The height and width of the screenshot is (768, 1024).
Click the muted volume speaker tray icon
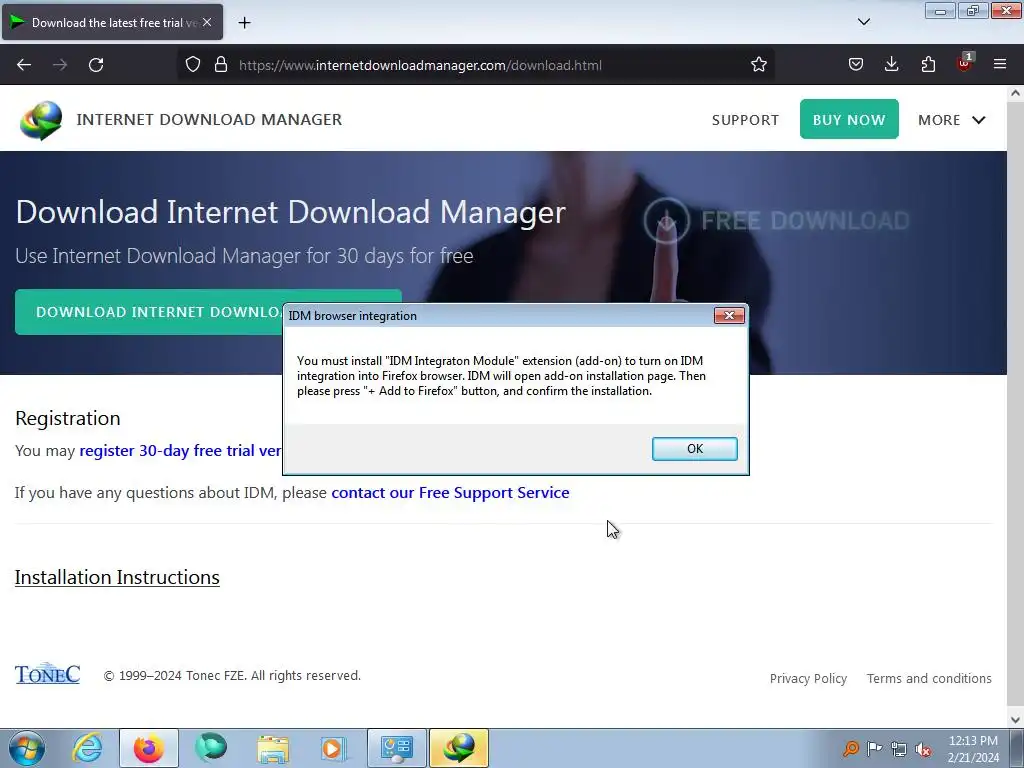pos(923,749)
